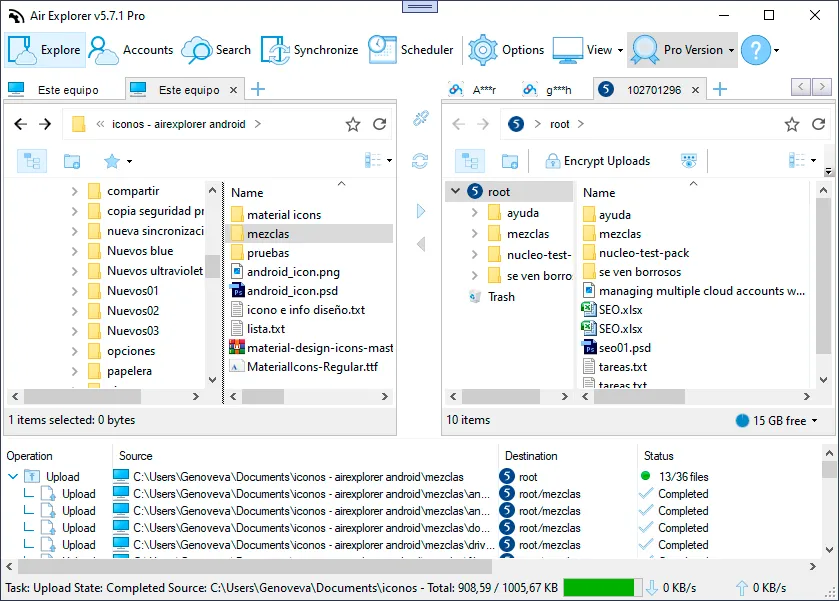Collapse the root node in right tree
The width and height of the screenshot is (839, 601).
(x=455, y=191)
